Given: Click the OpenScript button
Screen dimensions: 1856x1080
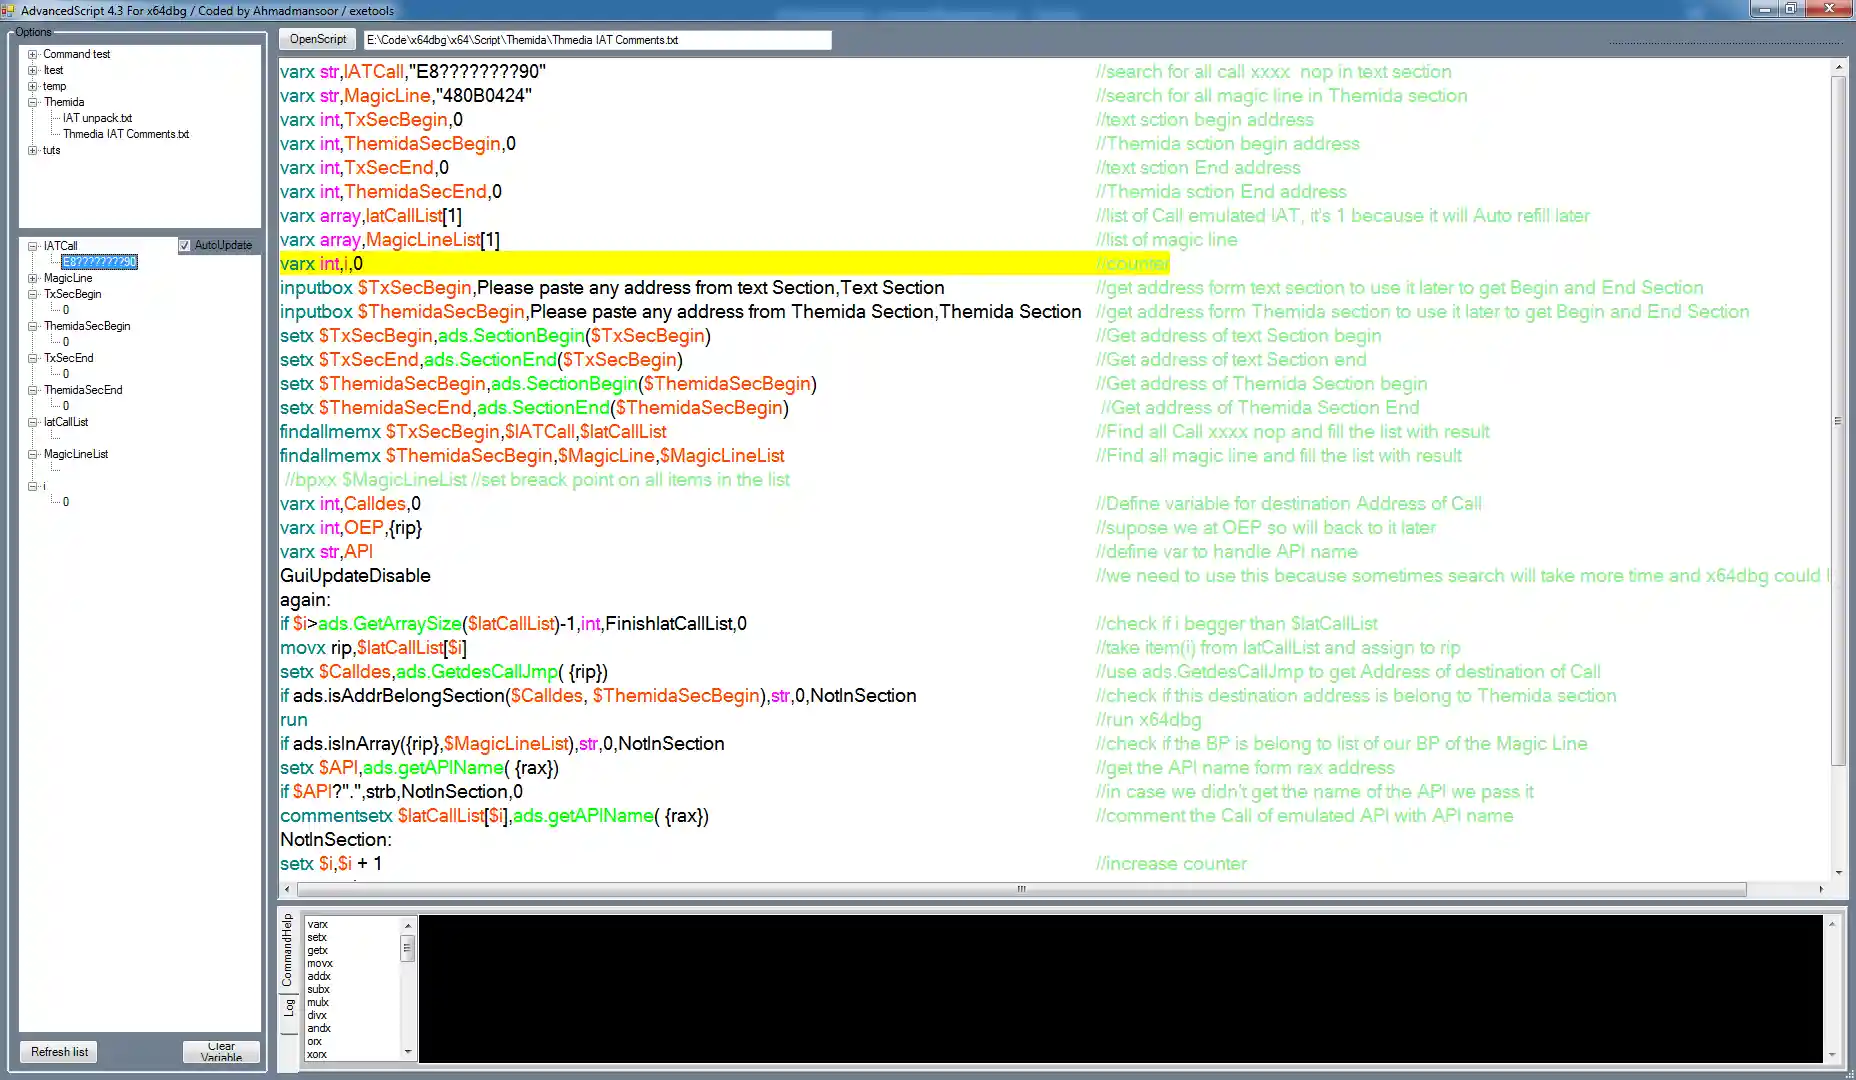Looking at the screenshot, I should (x=317, y=39).
